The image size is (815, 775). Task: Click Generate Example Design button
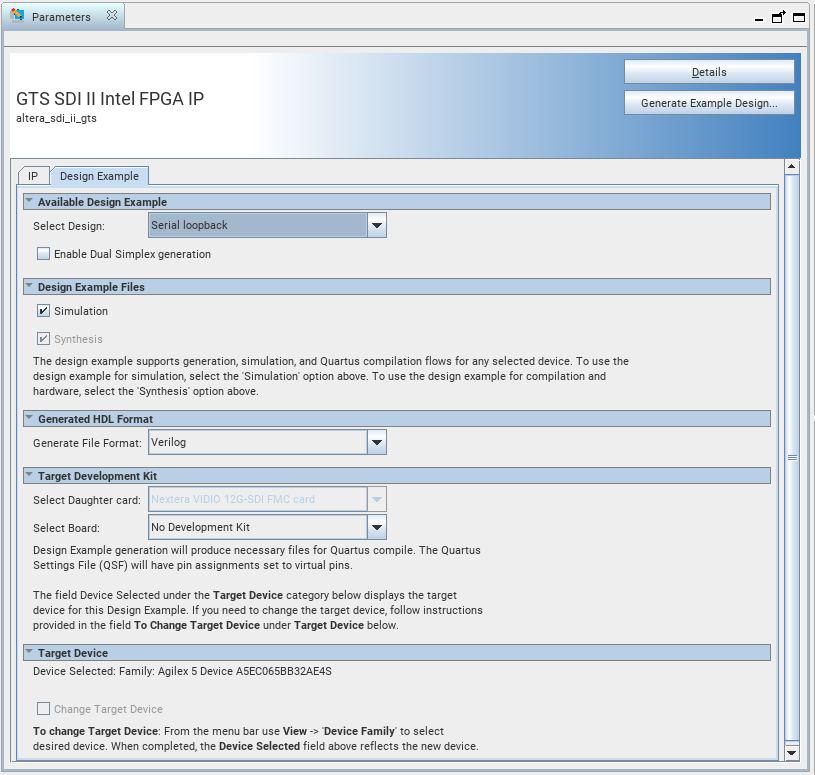tap(709, 102)
